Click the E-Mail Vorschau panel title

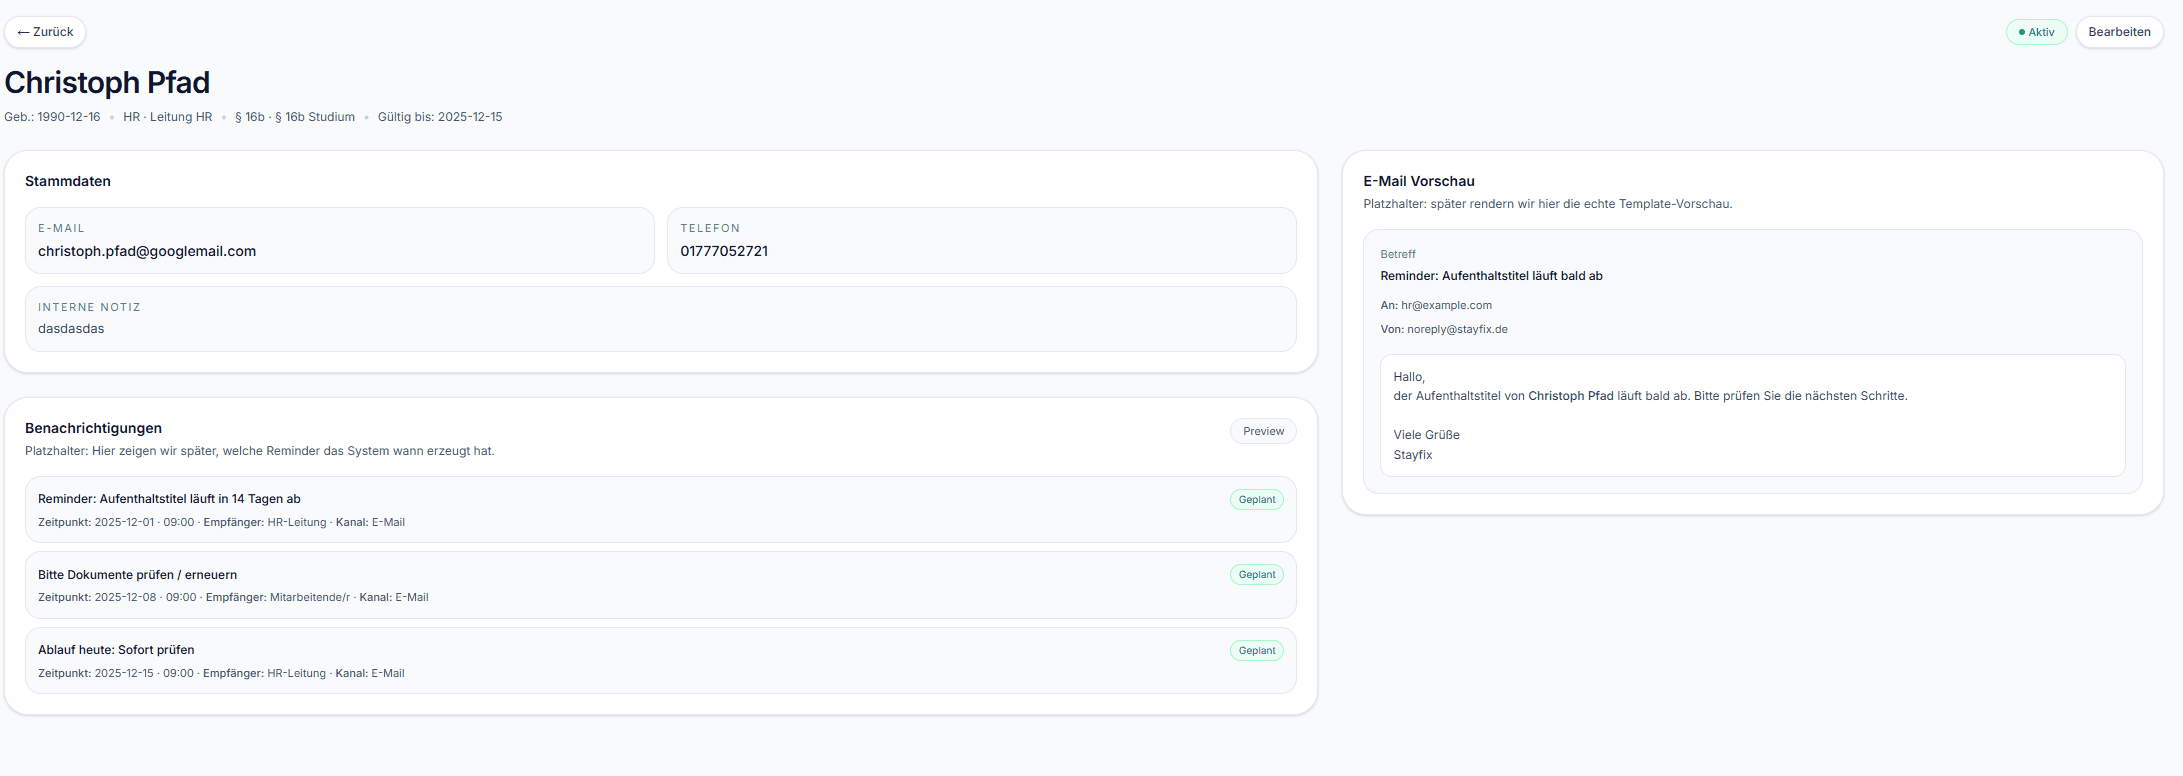1419,181
